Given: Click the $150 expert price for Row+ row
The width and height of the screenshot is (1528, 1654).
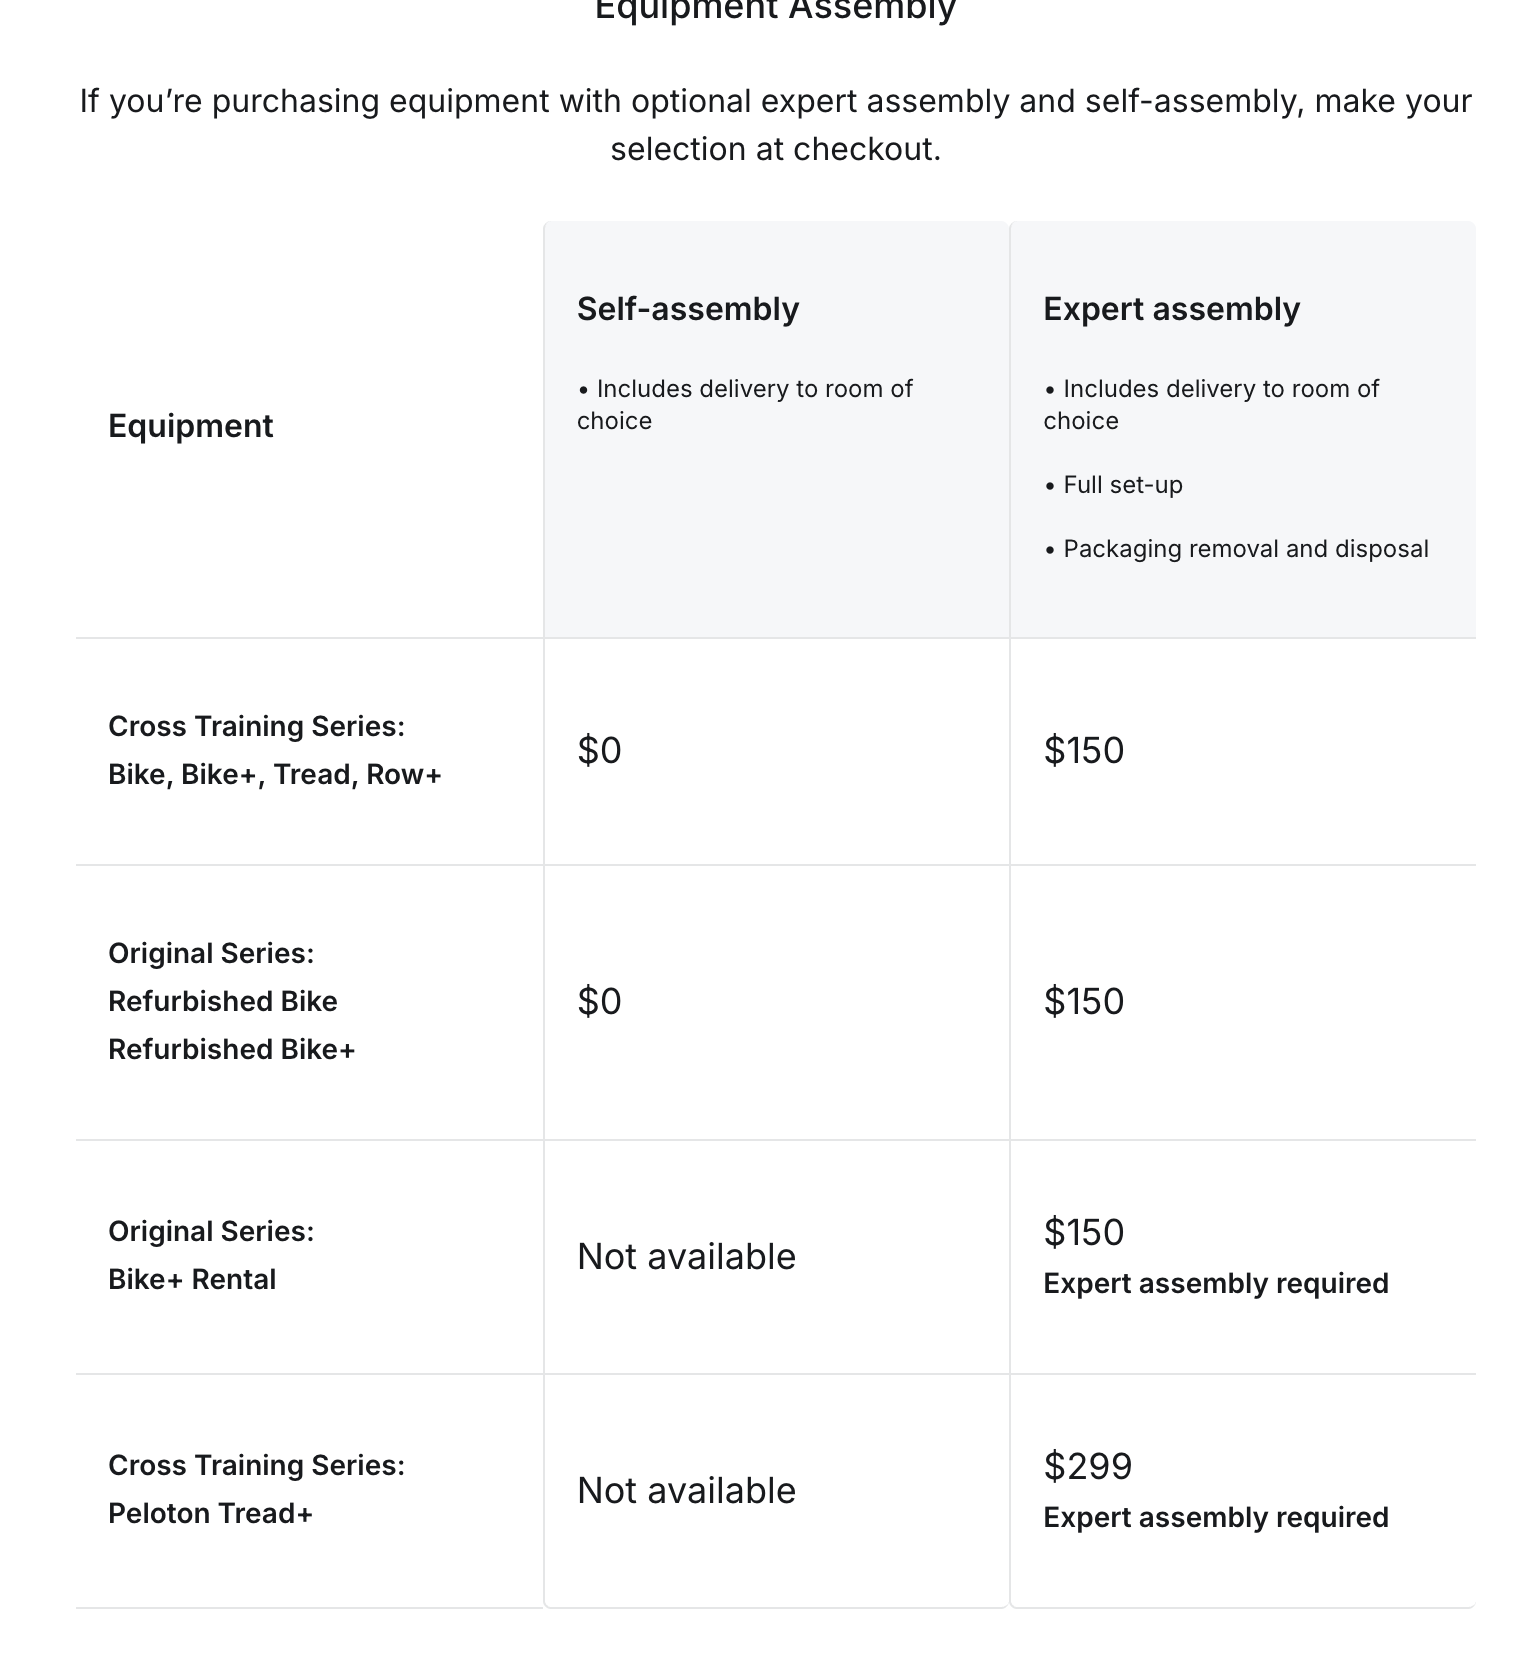Looking at the screenshot, I should pos(1083,750).
